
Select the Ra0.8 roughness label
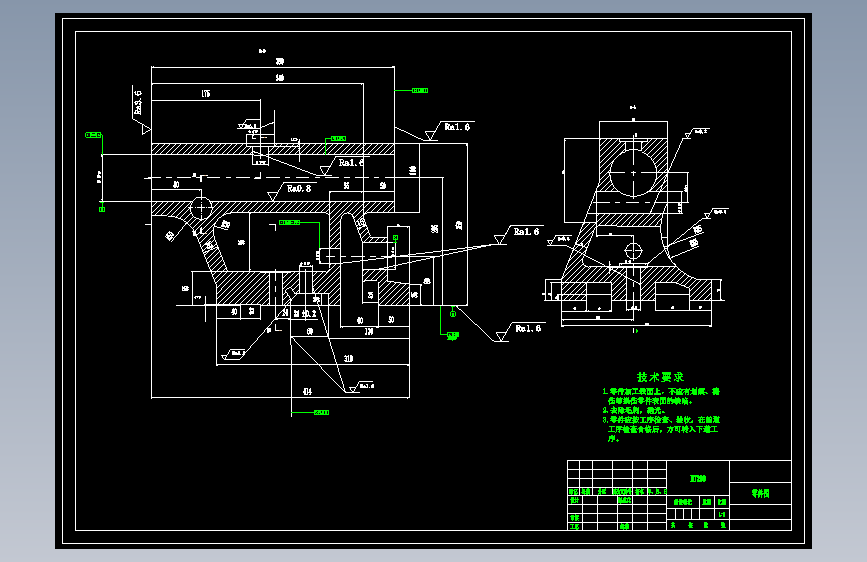299,189
